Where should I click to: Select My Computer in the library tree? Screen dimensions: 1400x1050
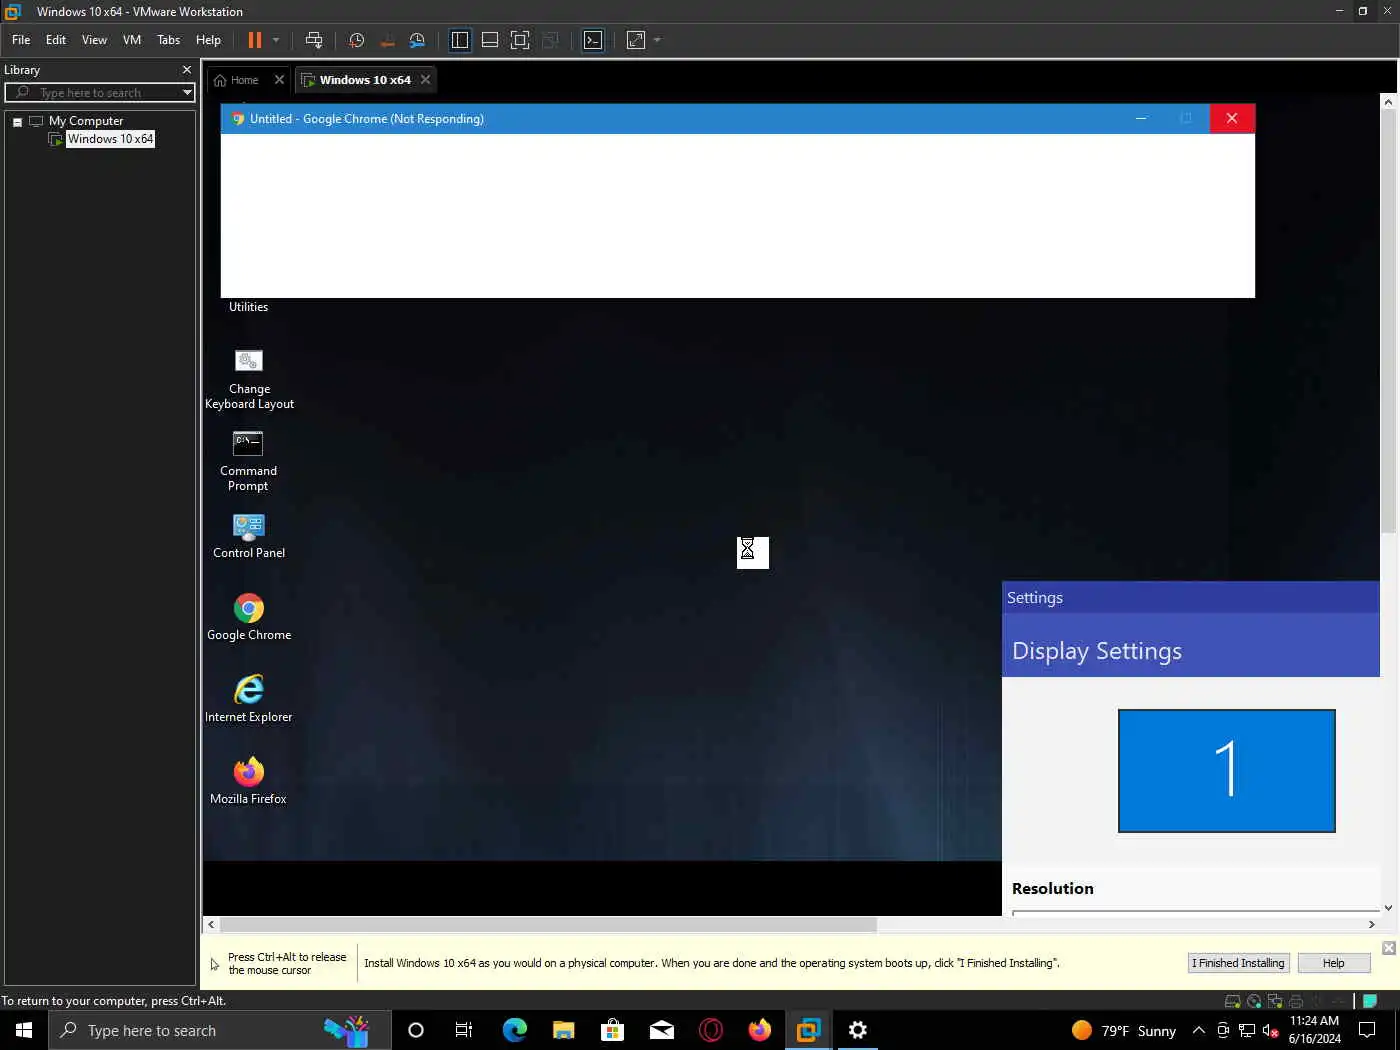(x=86, y=121)
